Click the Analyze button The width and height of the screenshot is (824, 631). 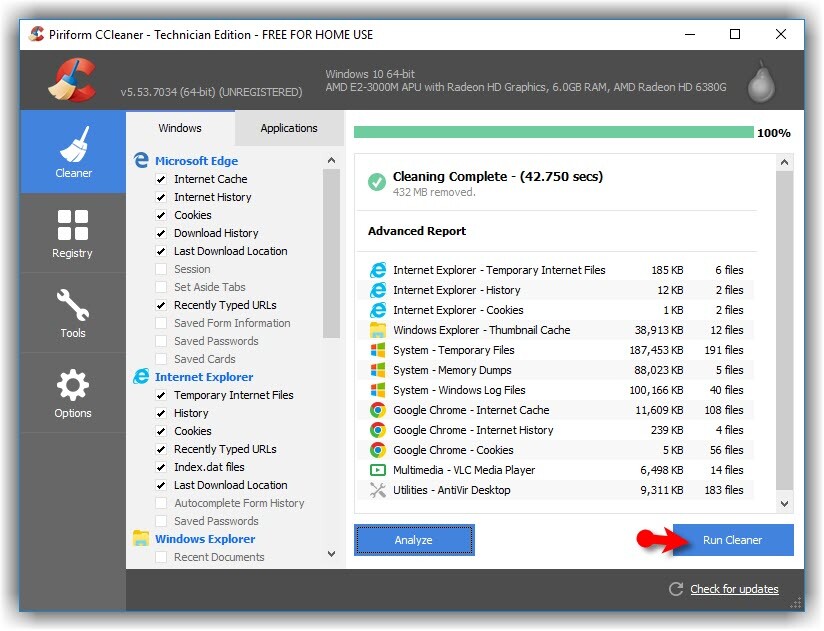414,540
